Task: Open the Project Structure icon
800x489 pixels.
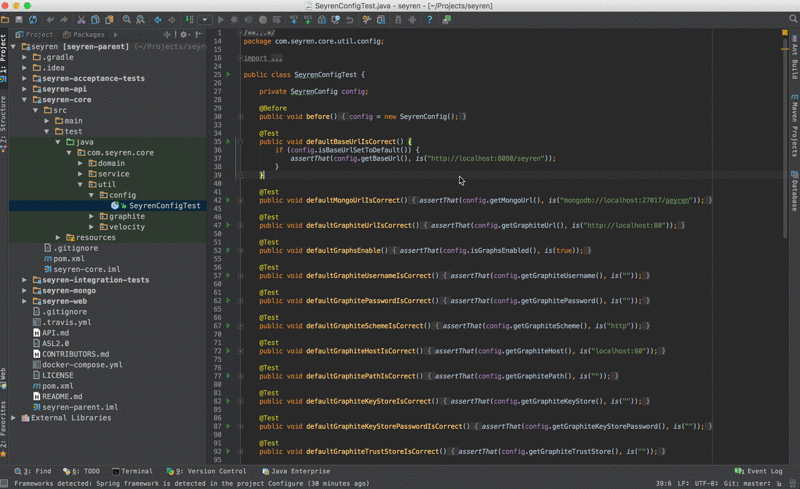Action: tap(381, 20)
